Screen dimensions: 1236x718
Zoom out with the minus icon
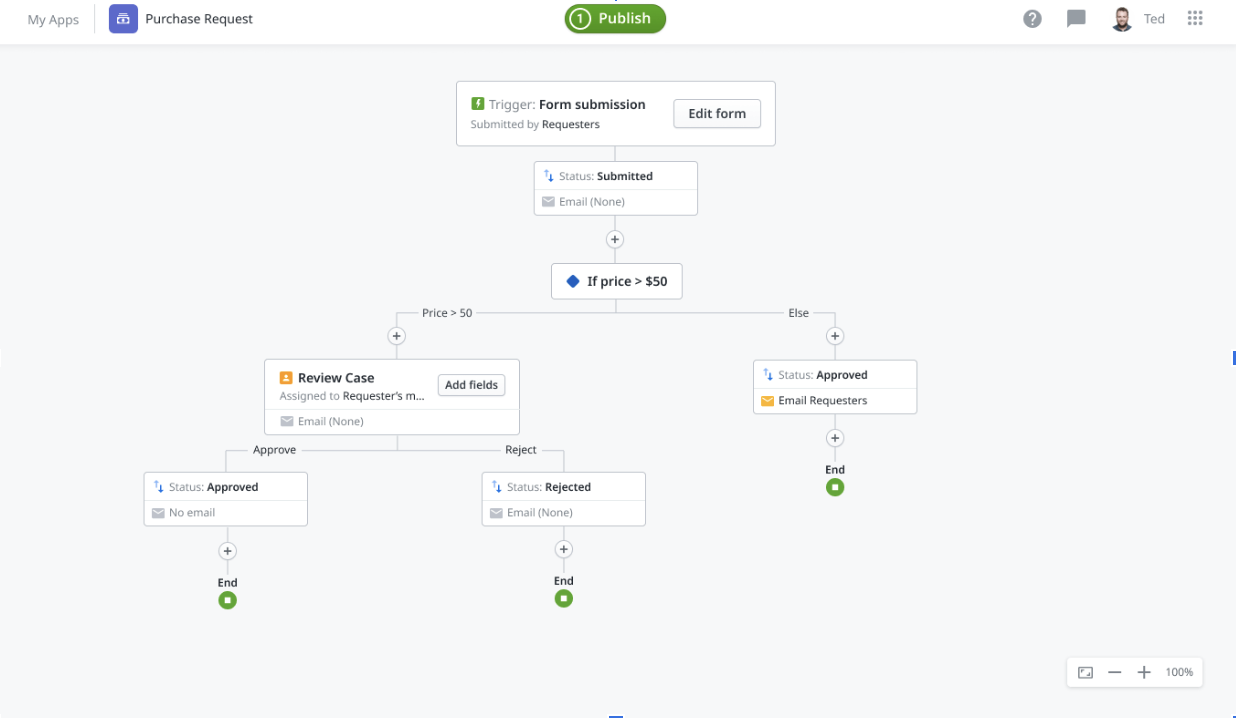click(1114, 673)
